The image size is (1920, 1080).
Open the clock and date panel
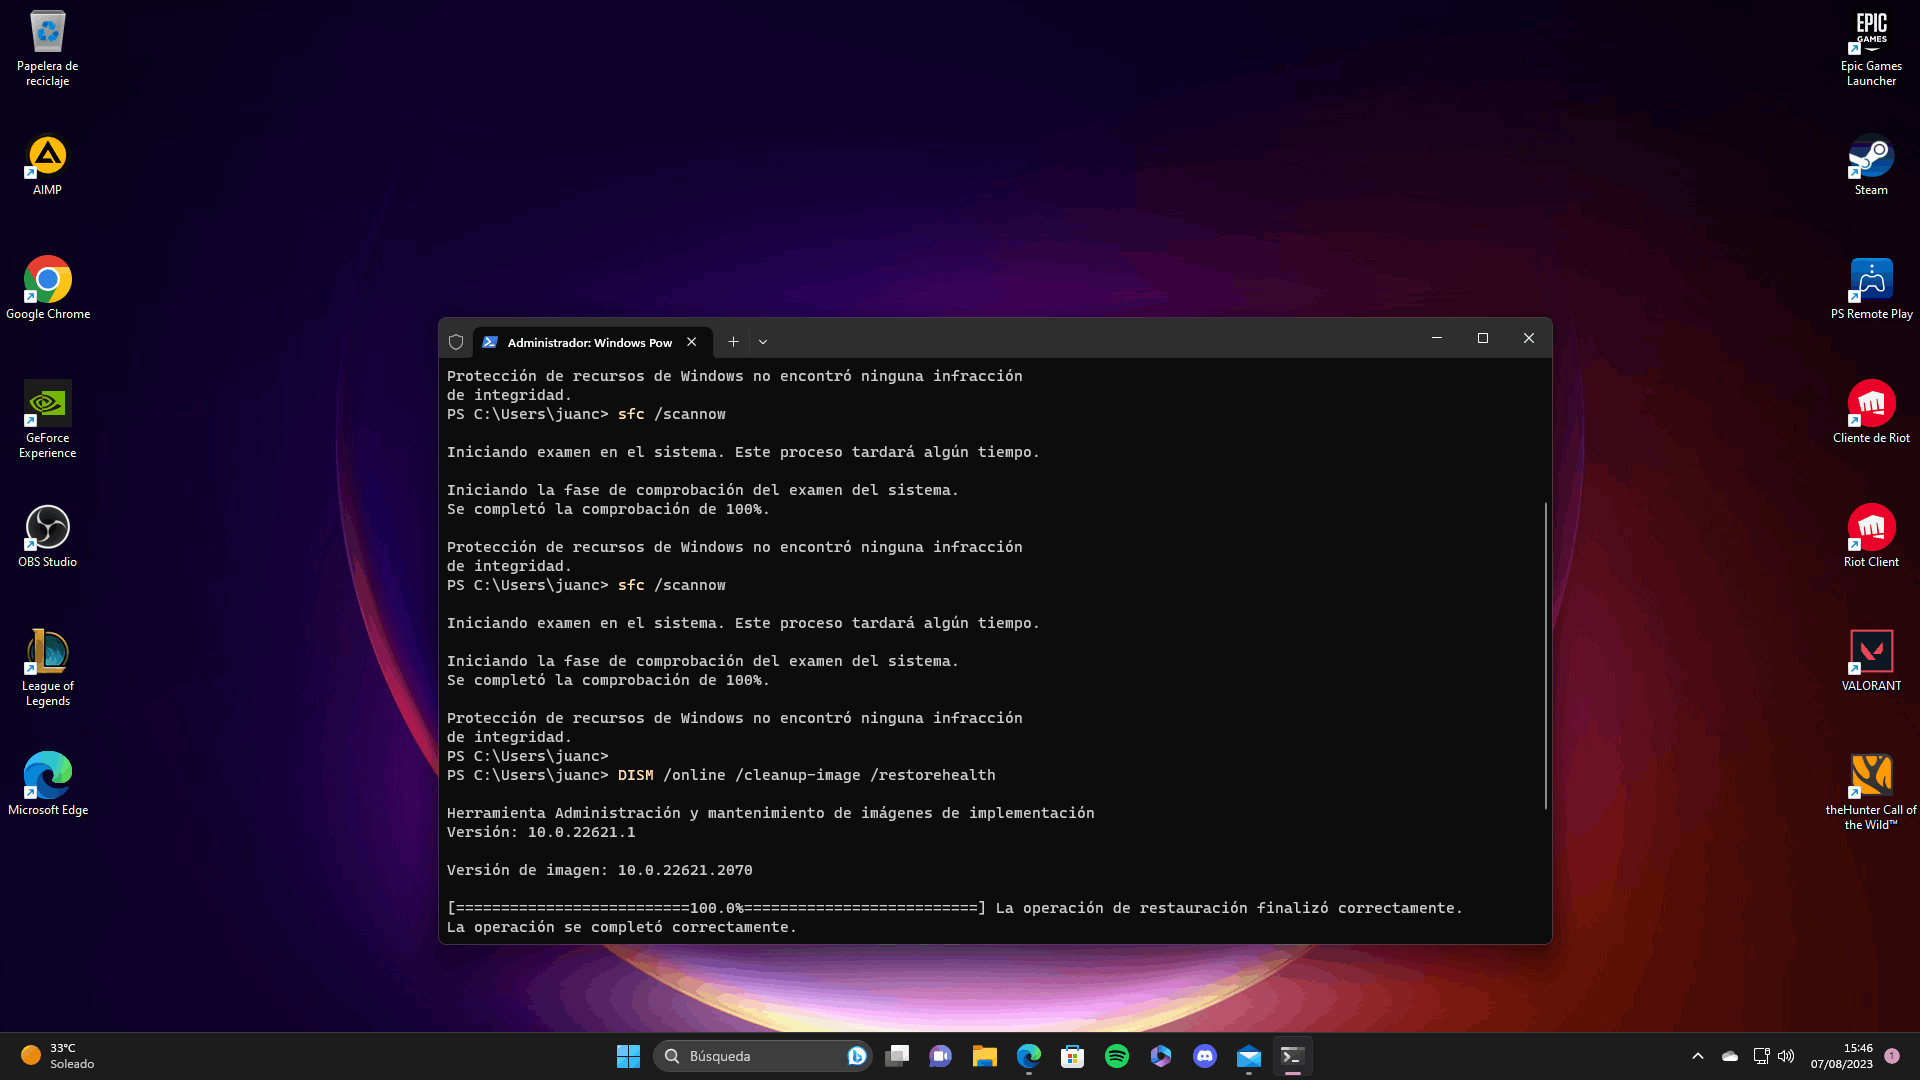[1841, 1056]
